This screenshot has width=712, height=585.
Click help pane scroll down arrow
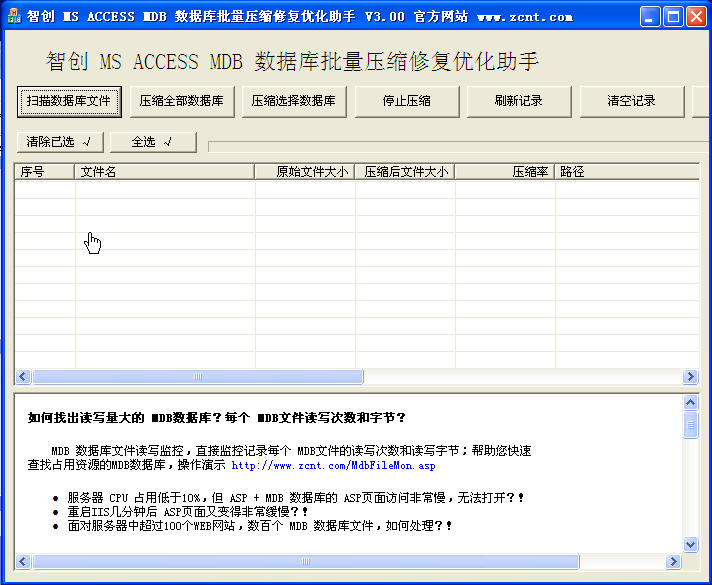pos(690,544)
